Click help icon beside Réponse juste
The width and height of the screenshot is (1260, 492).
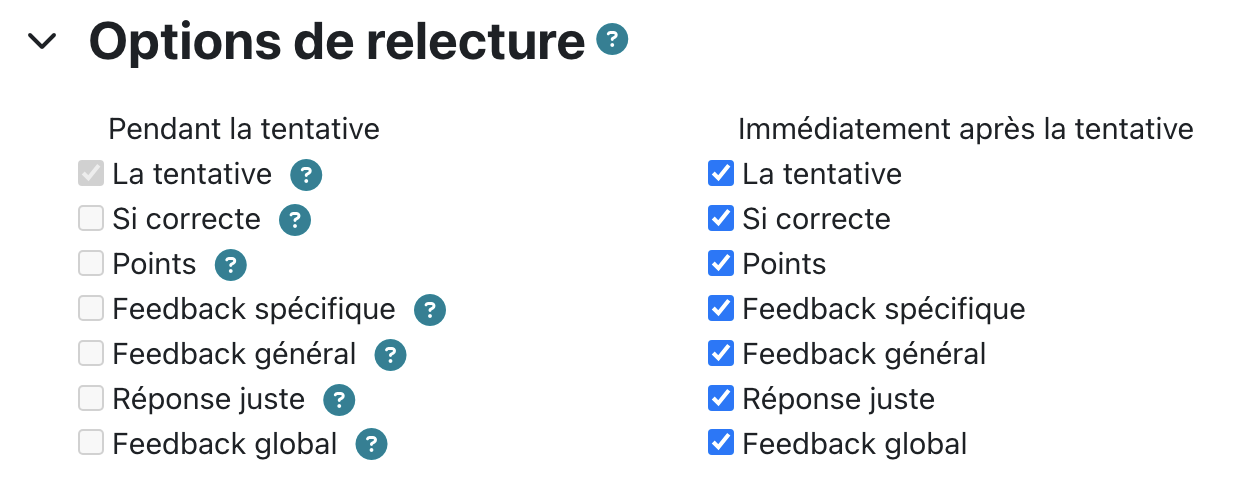pyautogui.click(x=339, y=400)
